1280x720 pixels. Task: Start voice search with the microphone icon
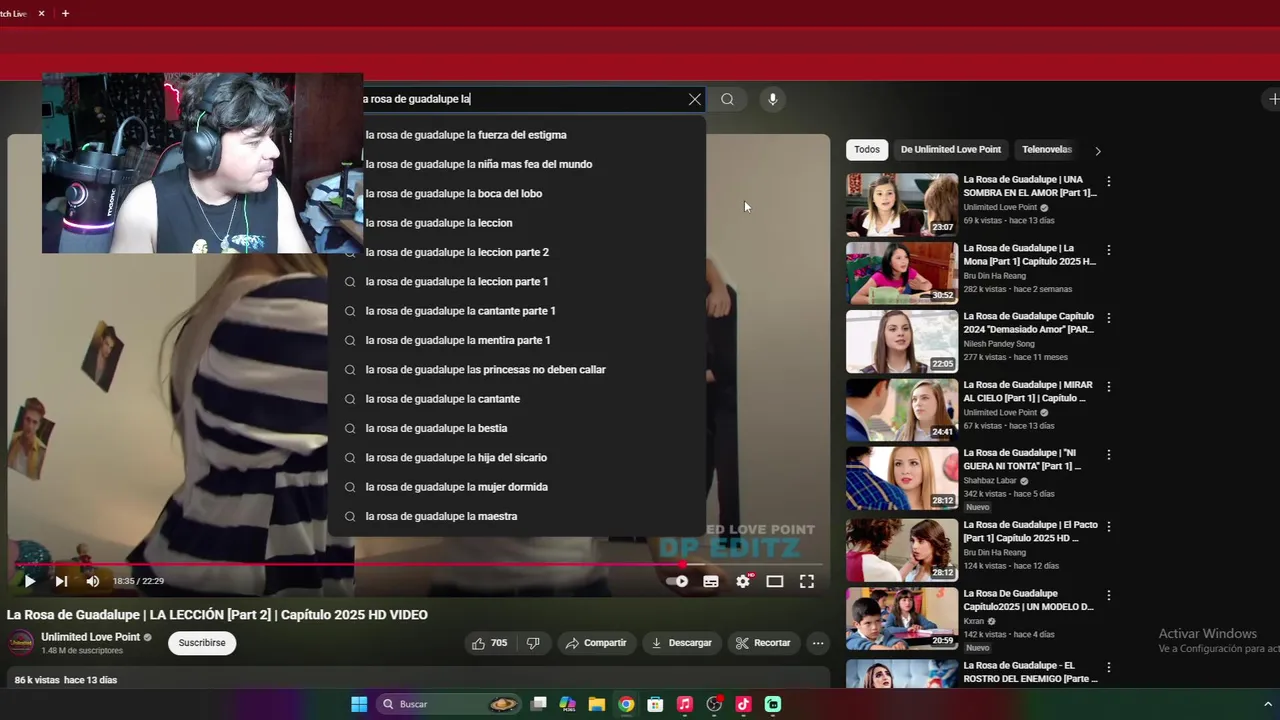coord(772,99)
